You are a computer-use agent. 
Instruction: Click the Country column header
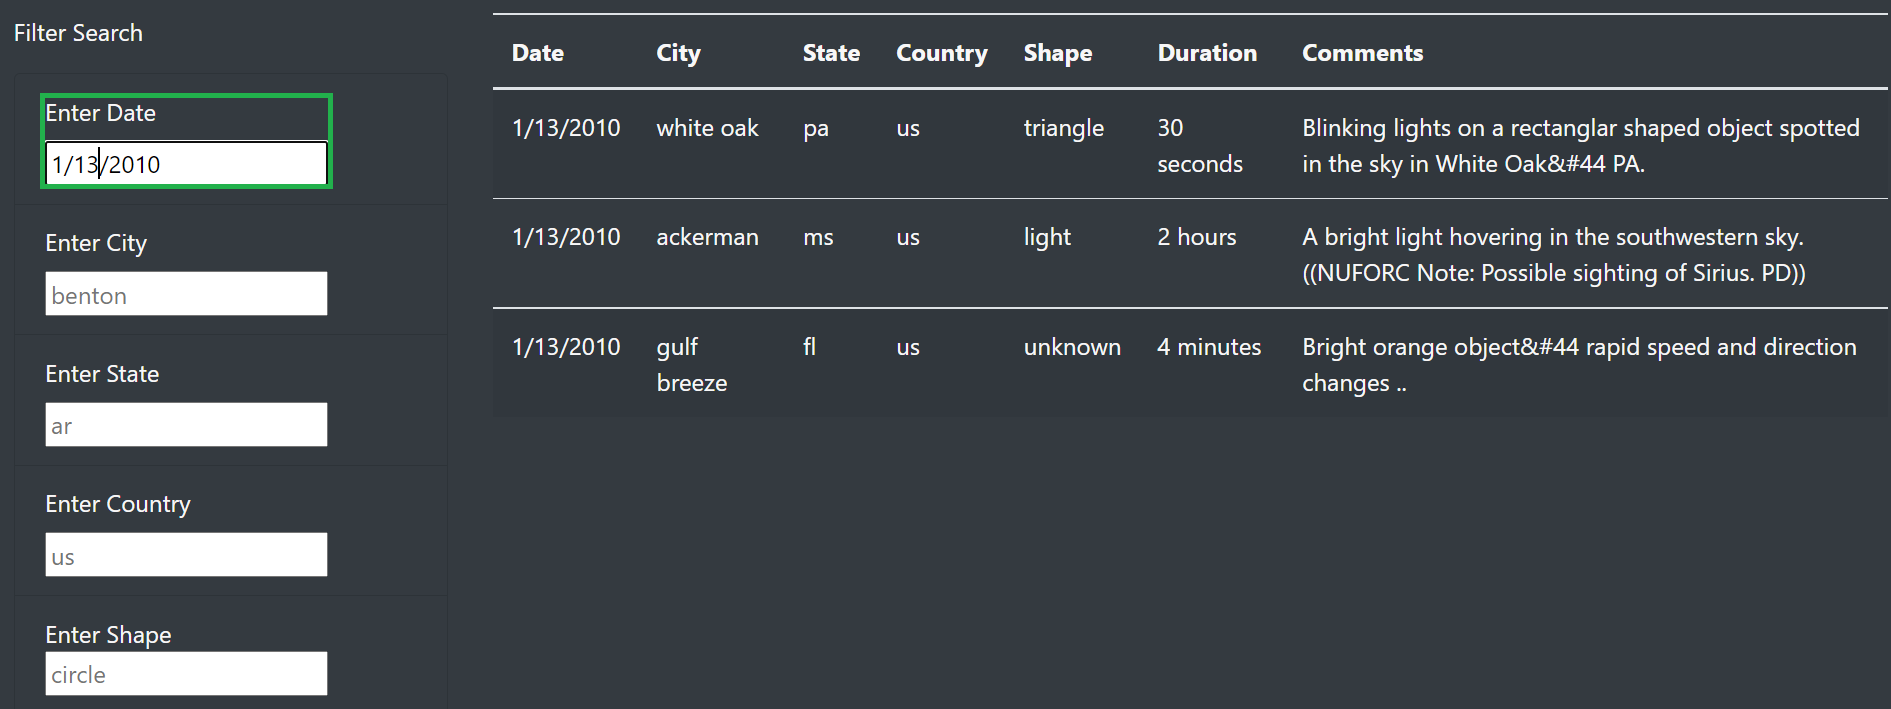click(x=941, y=52)
